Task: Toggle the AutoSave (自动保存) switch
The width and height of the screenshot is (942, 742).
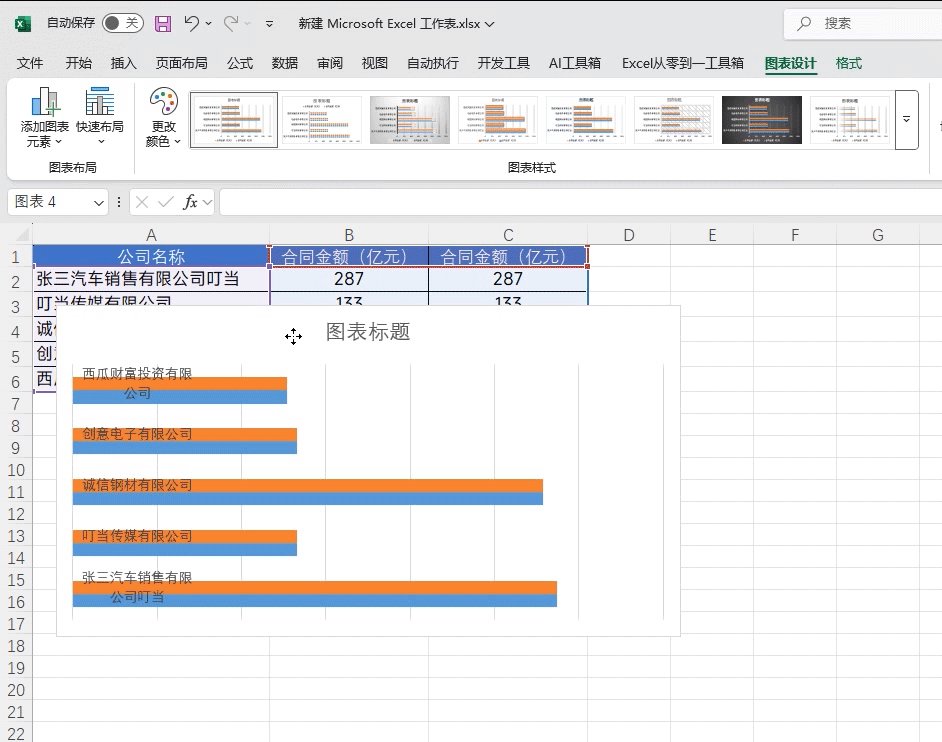Action: point(122,23)
